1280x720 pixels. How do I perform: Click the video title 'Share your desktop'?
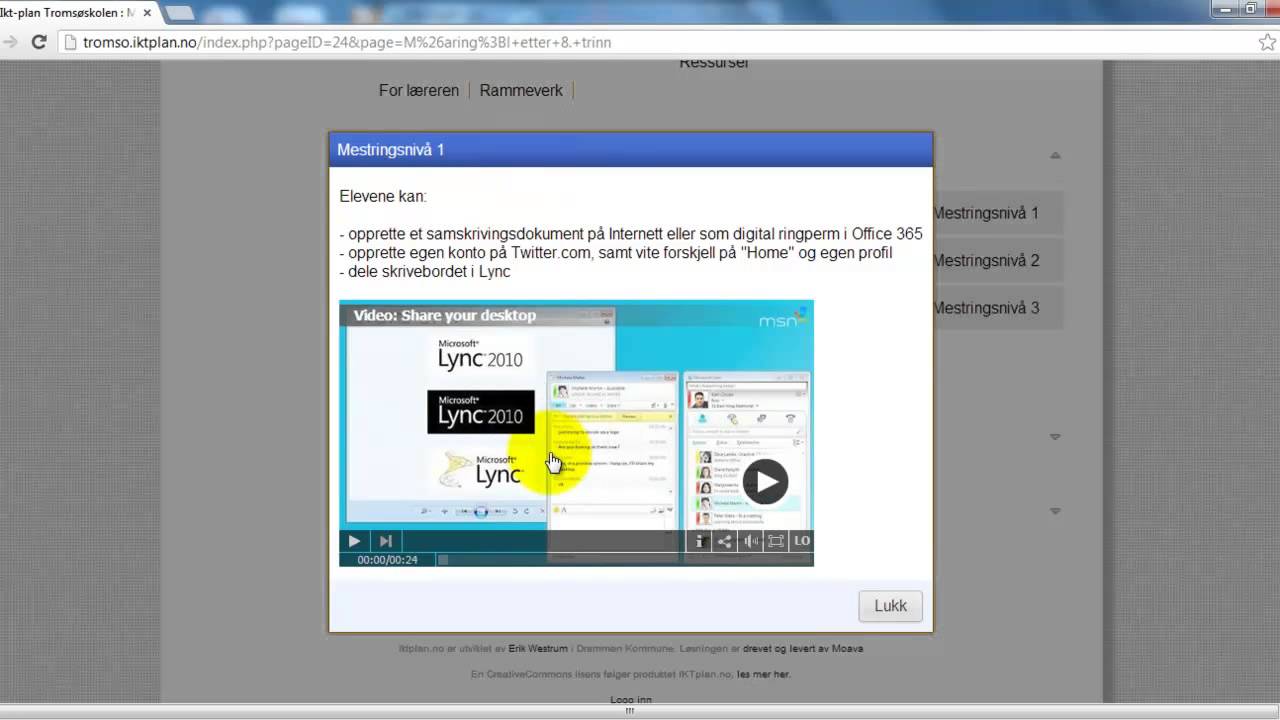click(445, 315)
